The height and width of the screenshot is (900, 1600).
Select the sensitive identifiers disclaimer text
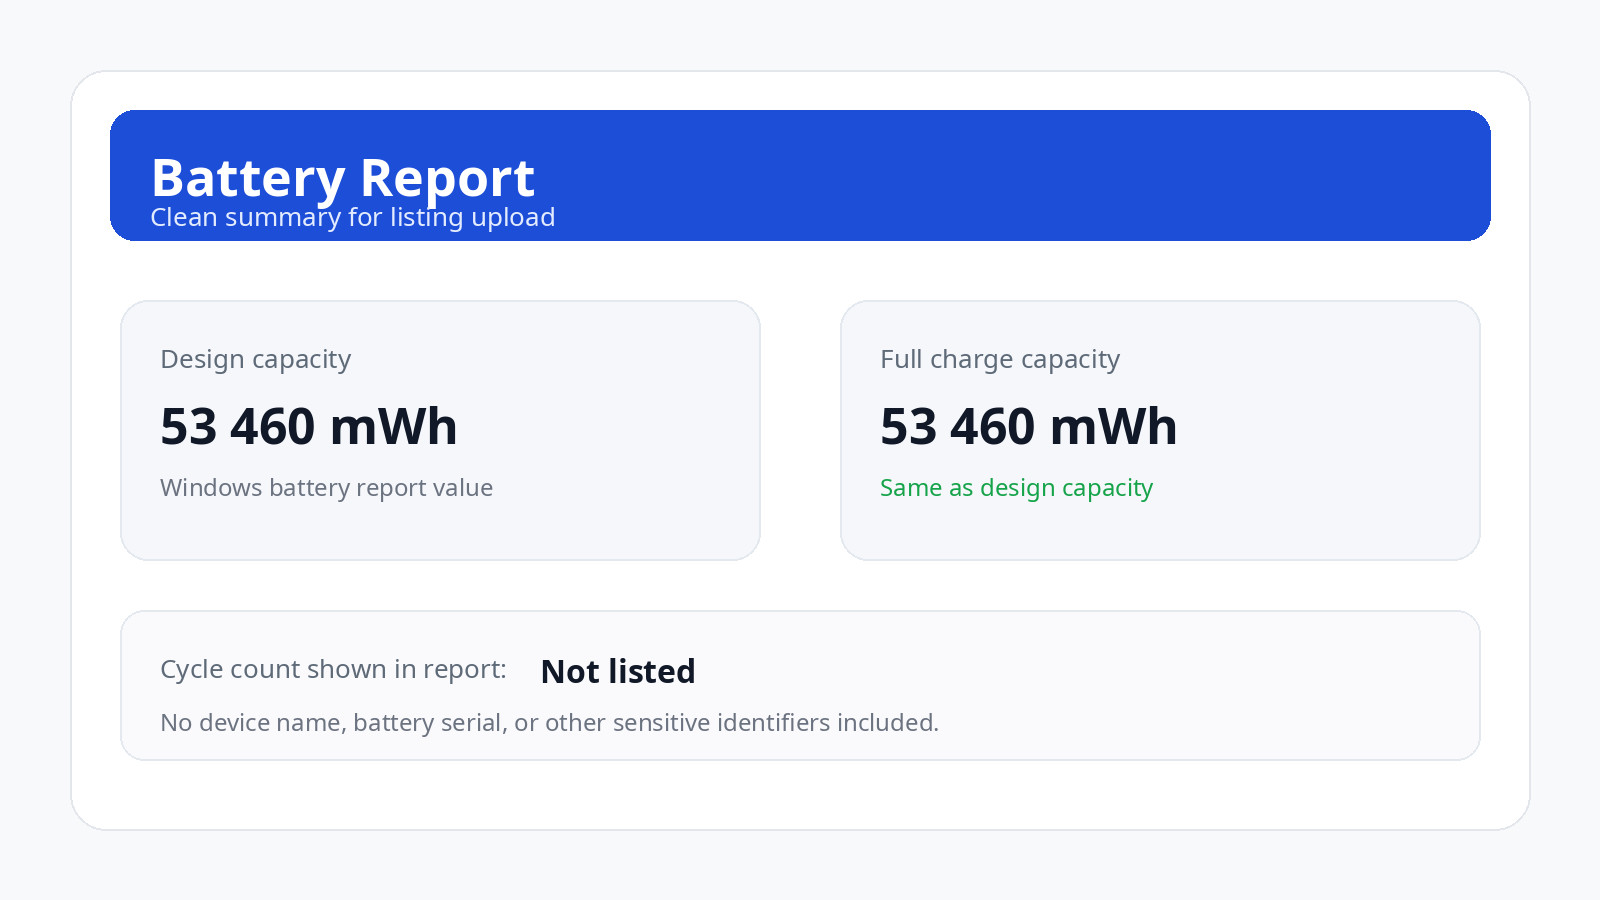550,723
